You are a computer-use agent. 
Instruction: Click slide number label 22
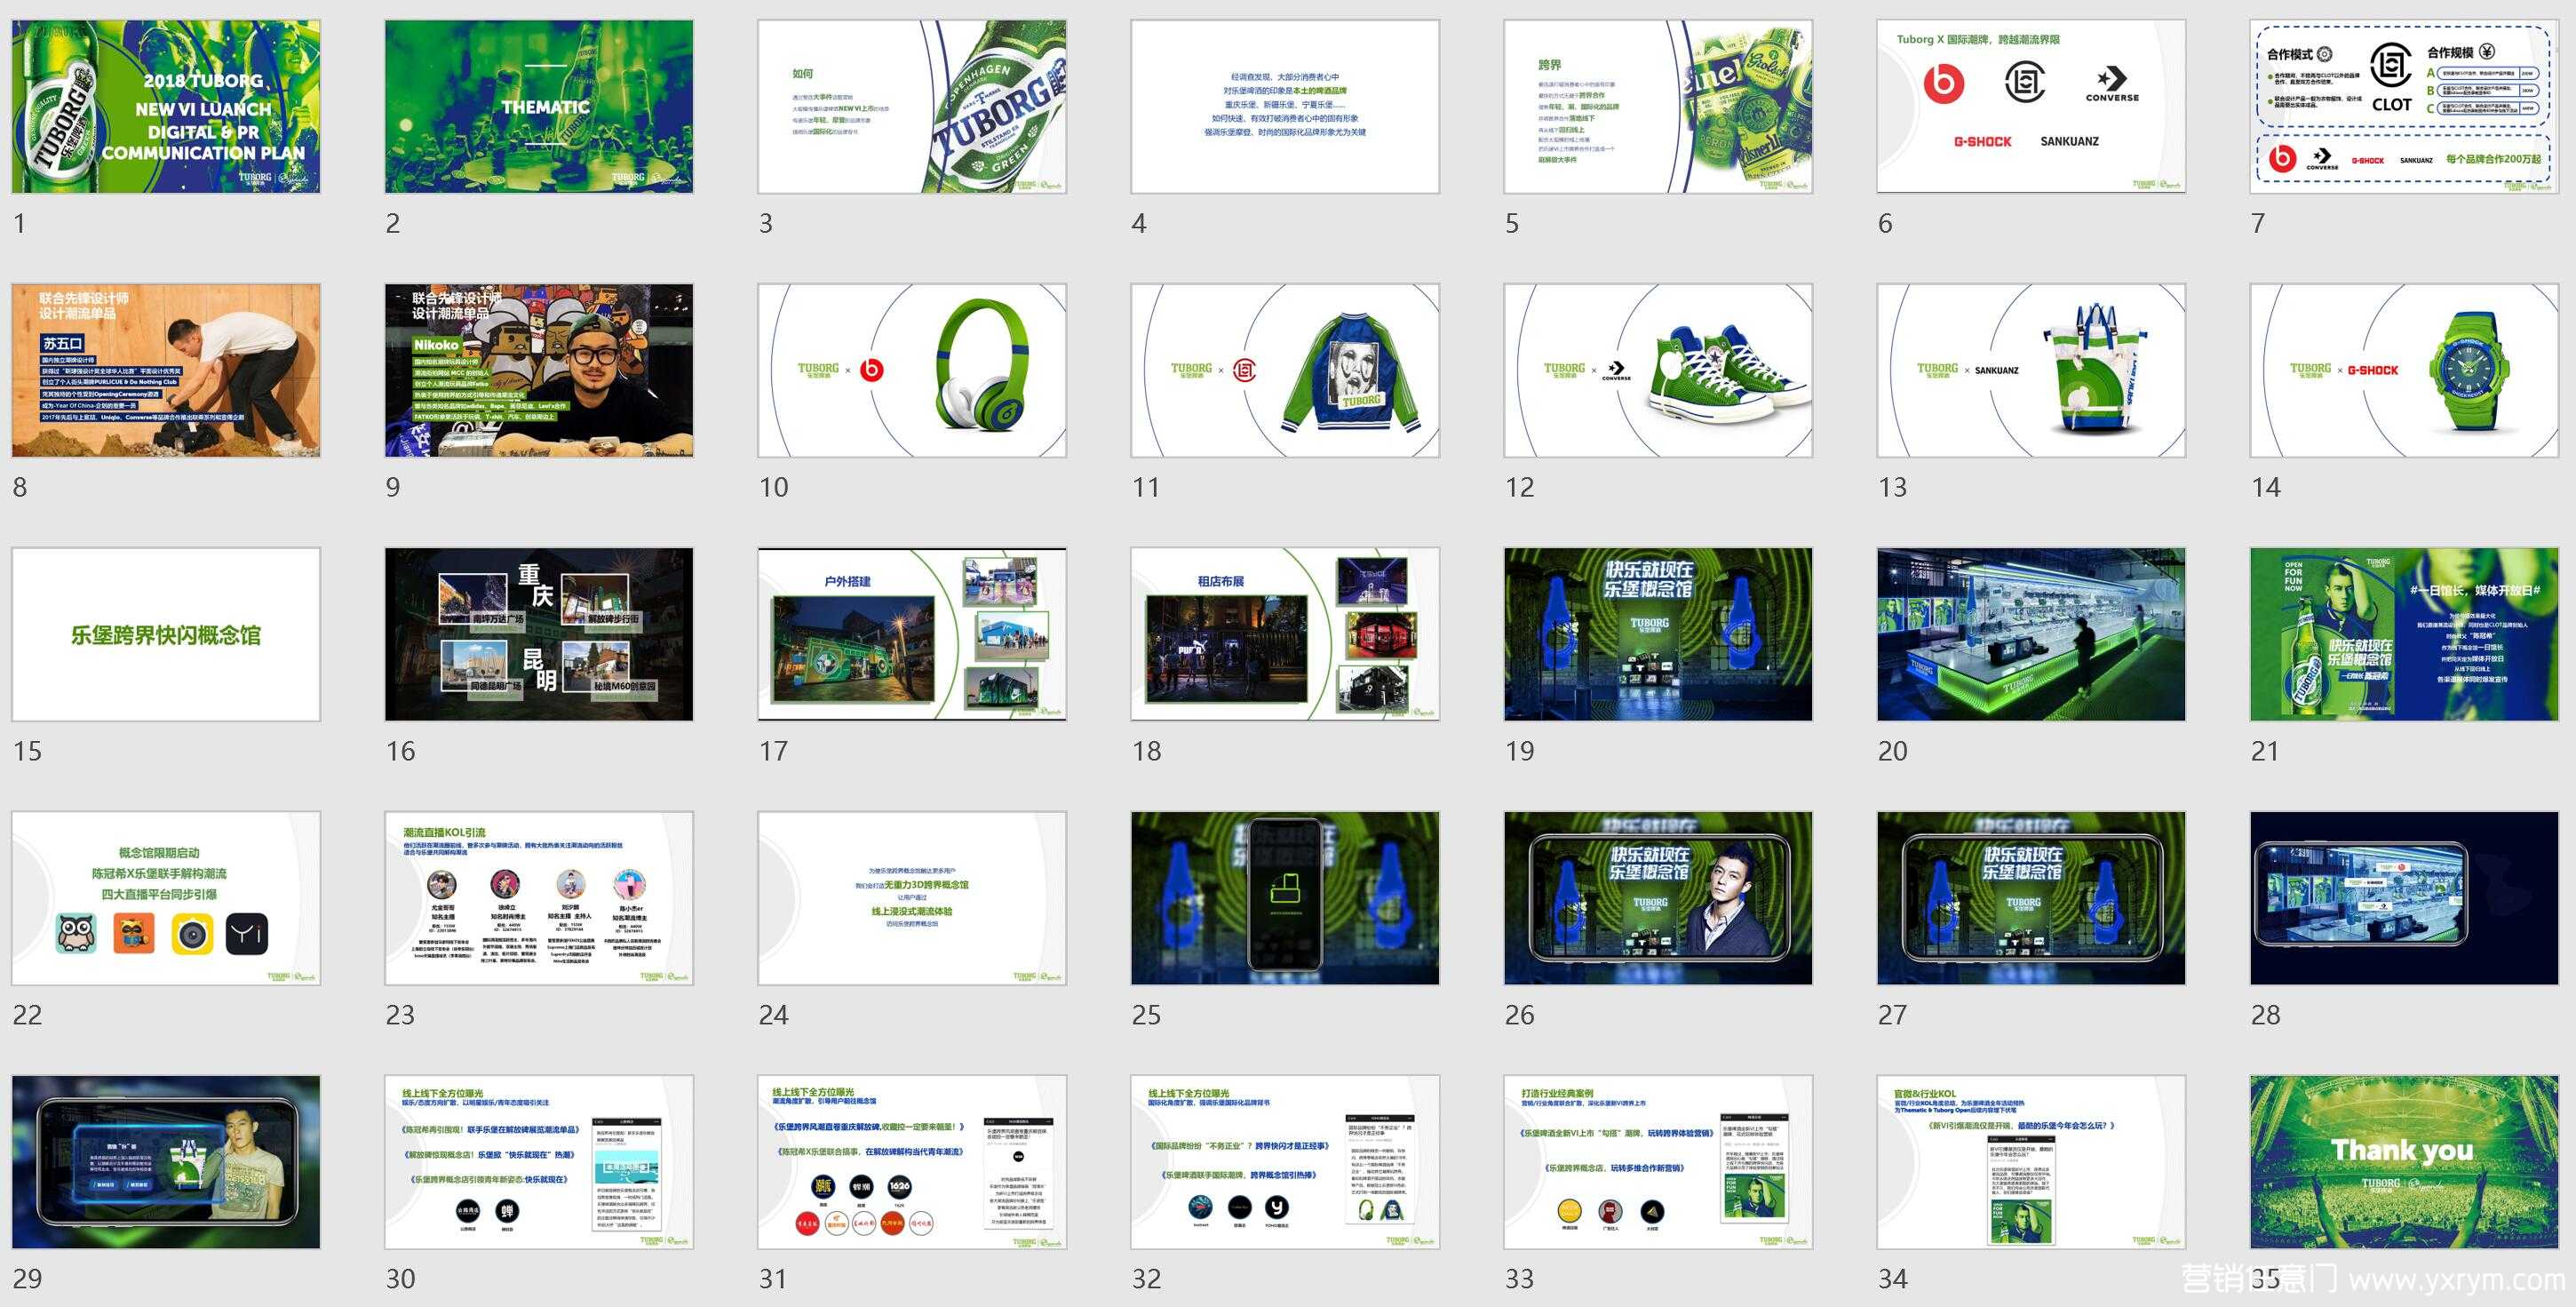coord(28,1015)
